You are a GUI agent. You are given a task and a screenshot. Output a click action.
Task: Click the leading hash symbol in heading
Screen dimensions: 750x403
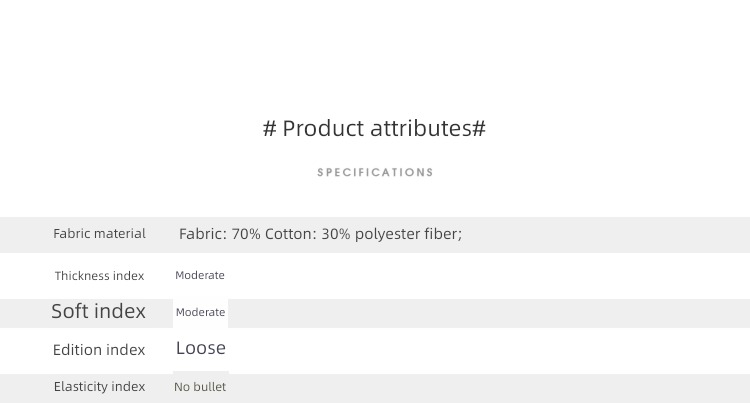point(270,129)
